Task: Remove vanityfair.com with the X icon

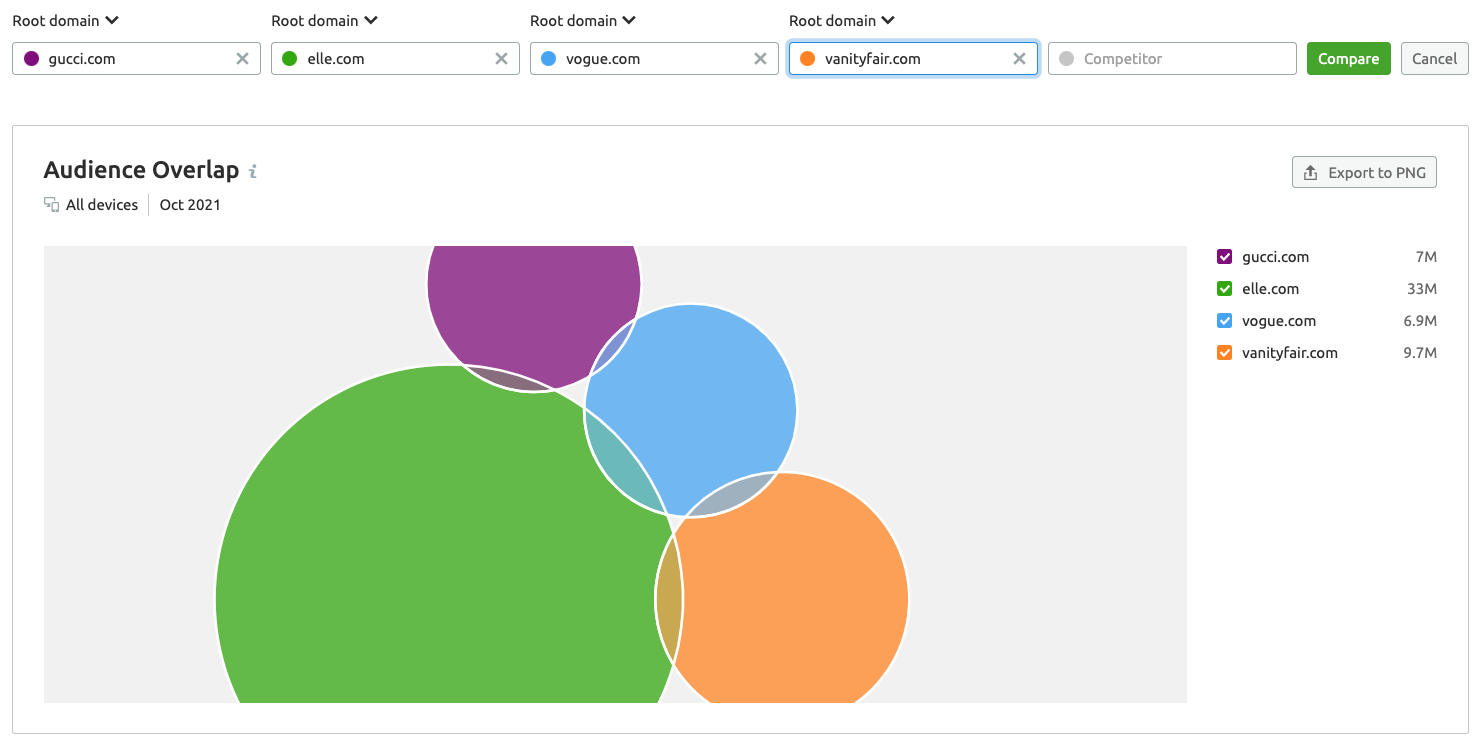Action: (x=1019, y=59)
